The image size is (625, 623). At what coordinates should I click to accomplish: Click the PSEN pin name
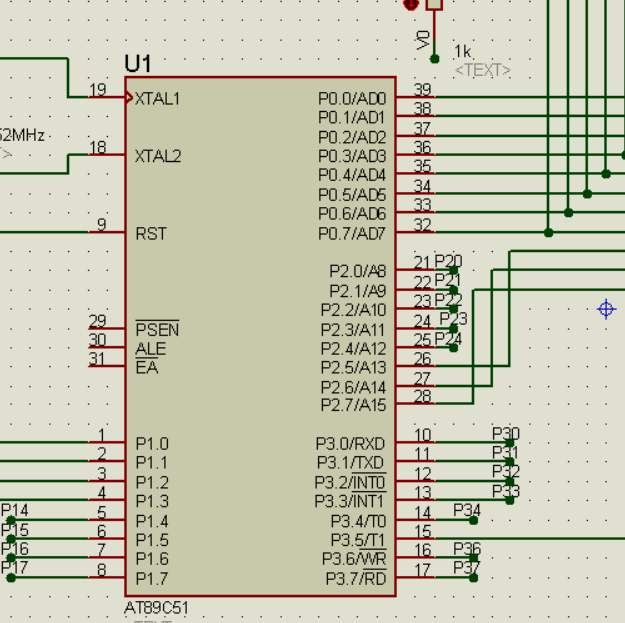[x=157, y=329]
